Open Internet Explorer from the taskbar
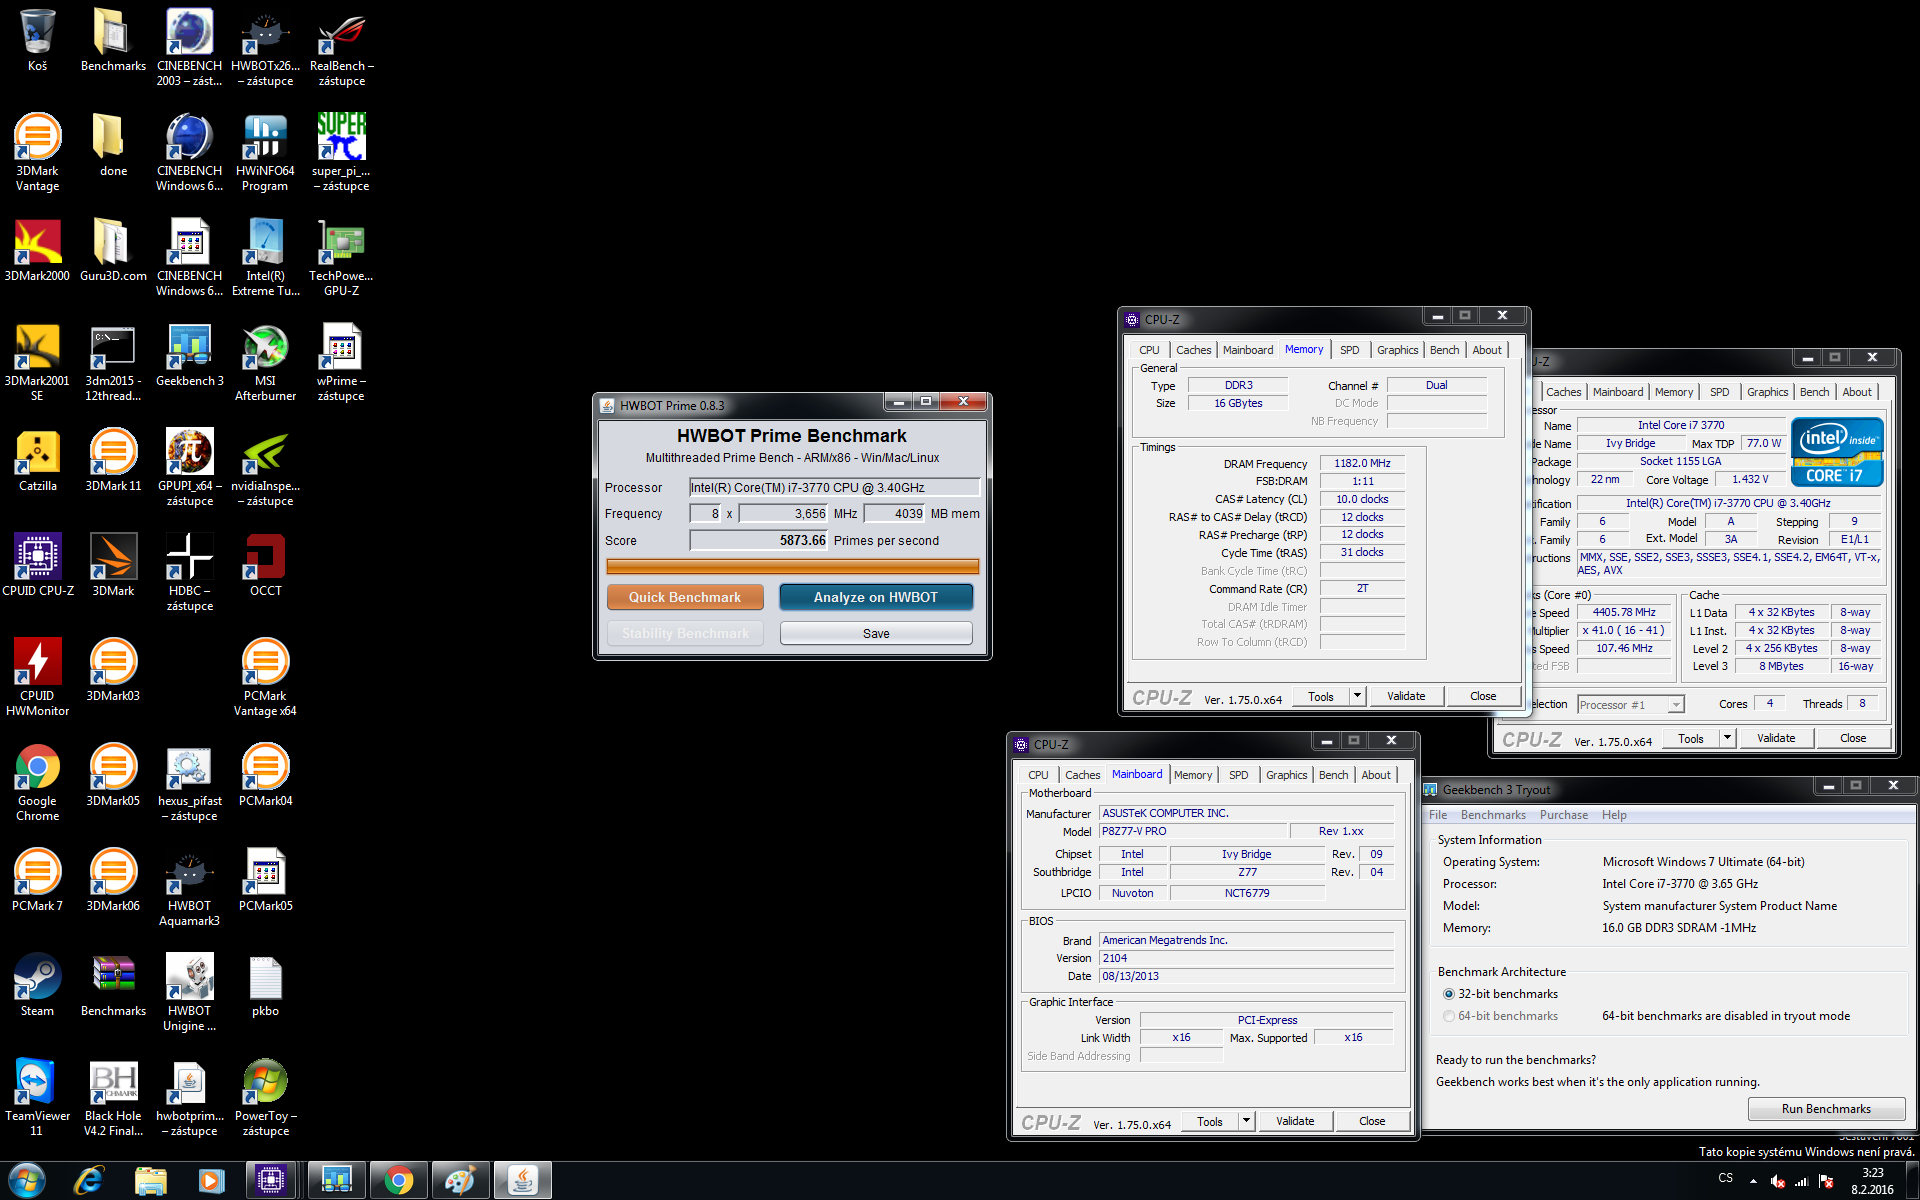 [x=89, y=1180]
